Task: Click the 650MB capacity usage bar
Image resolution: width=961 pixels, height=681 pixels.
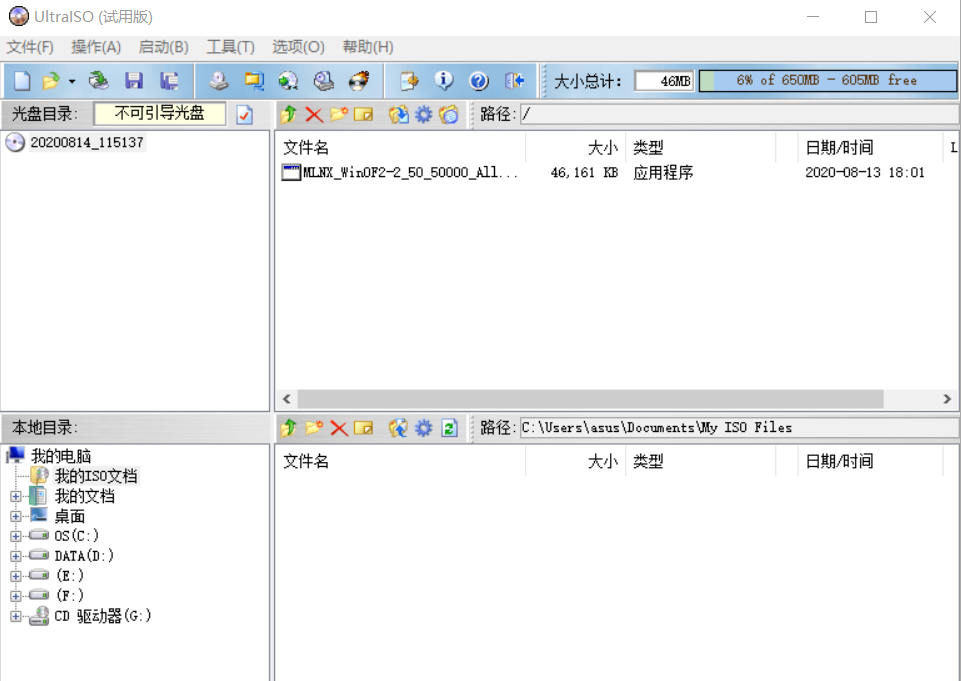Action: (826, 80)
